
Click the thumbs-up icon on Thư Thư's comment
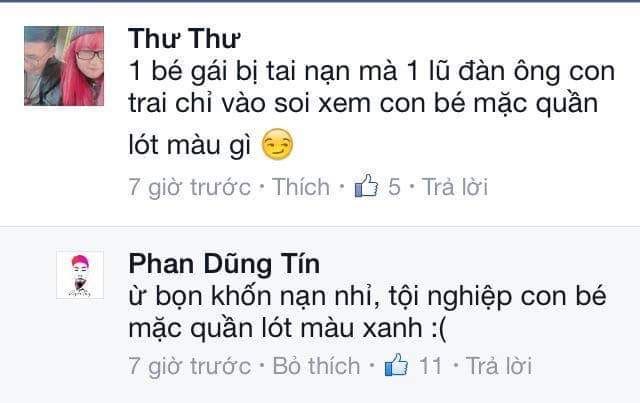pos(366,186)
